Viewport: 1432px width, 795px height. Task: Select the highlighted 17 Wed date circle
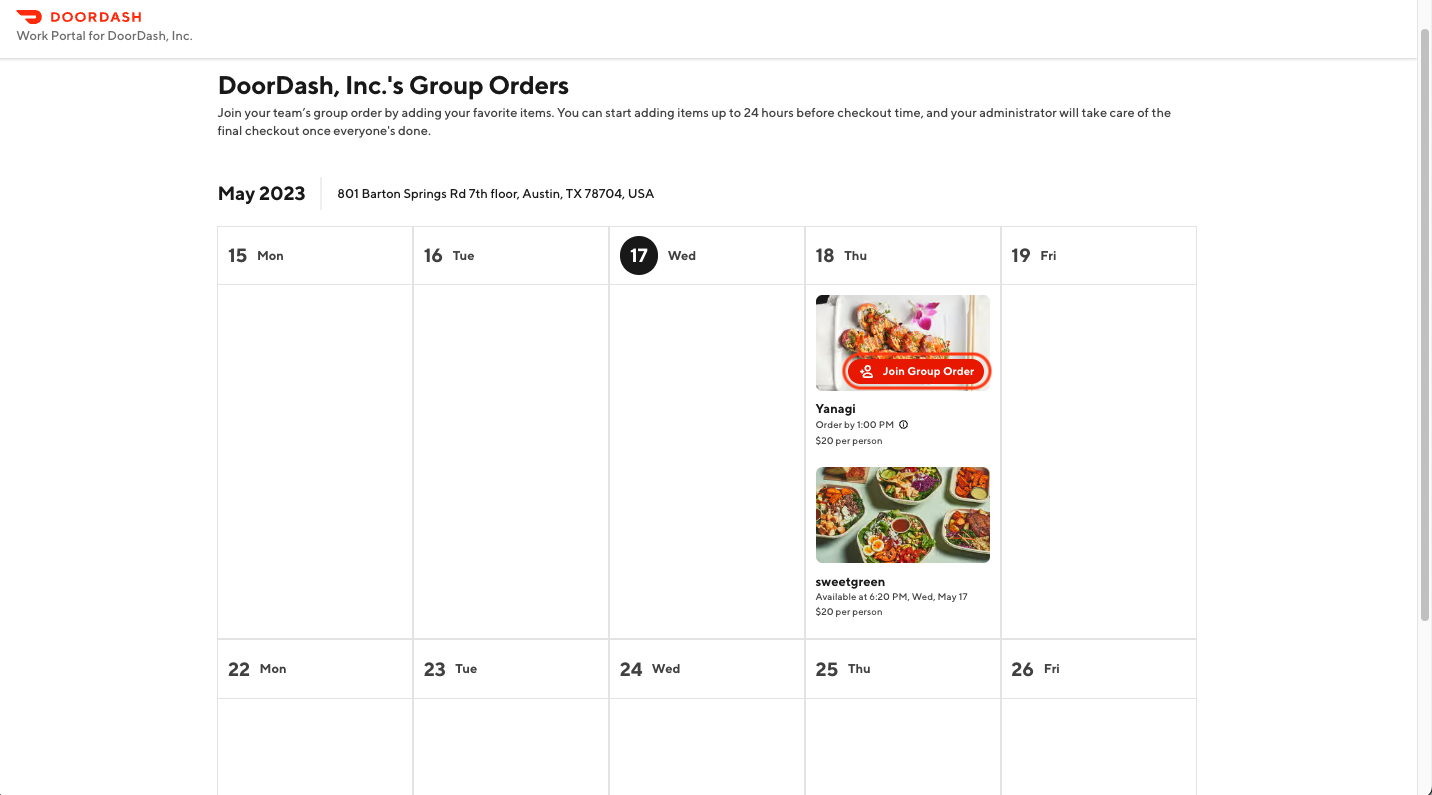click(639, 256)
